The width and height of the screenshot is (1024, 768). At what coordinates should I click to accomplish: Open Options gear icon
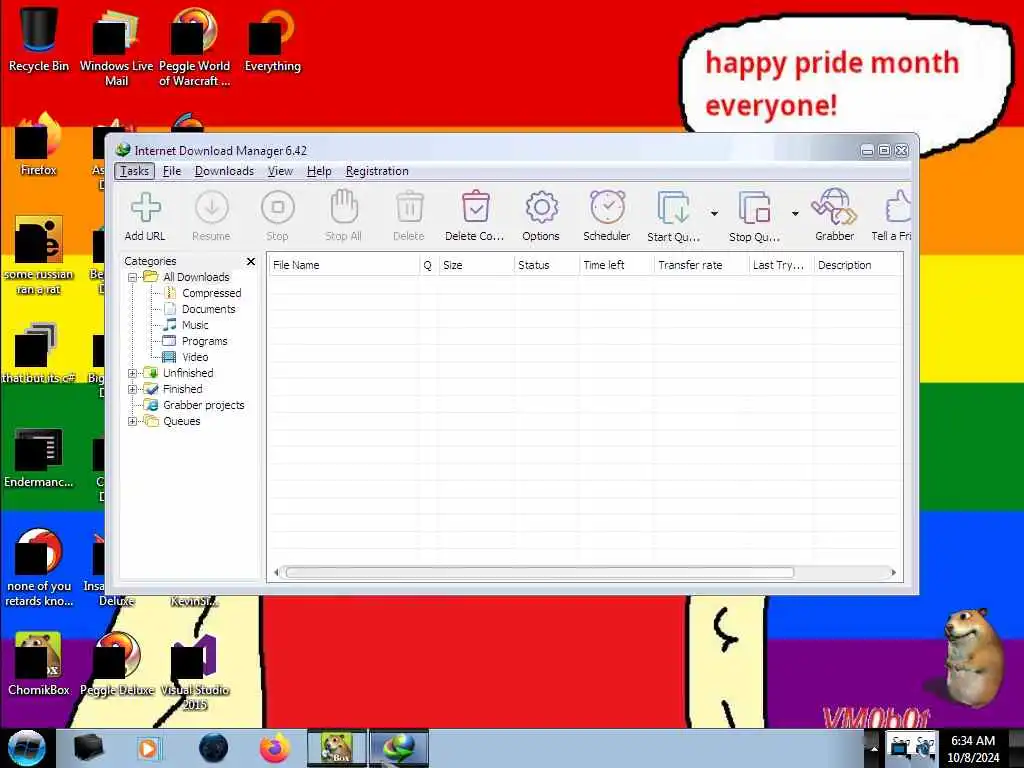point(541,208)
